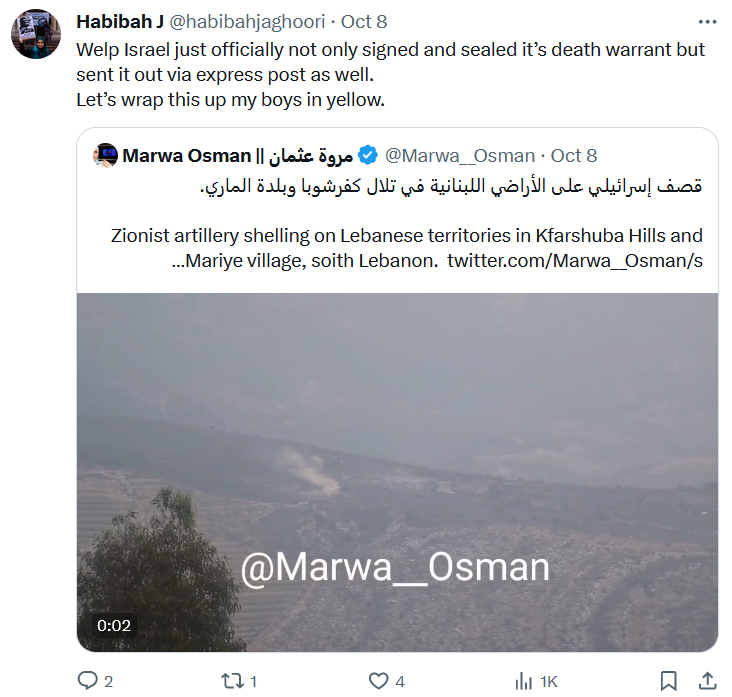The width and height of the screenshot is (732, 697).
Task: Click the Marwa Osman display name
Action: coord(238,156)
